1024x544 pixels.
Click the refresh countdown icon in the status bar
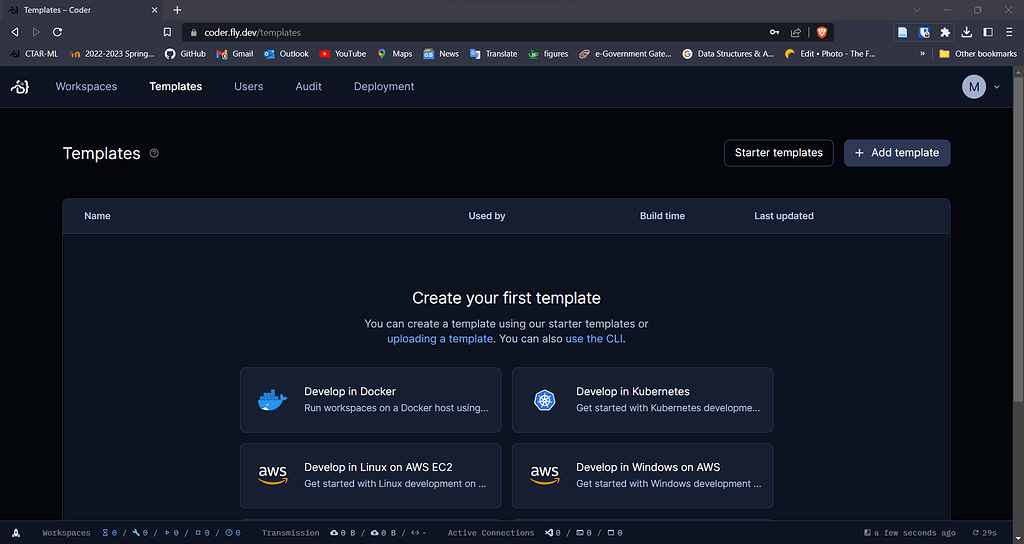(x=976, y=533)
